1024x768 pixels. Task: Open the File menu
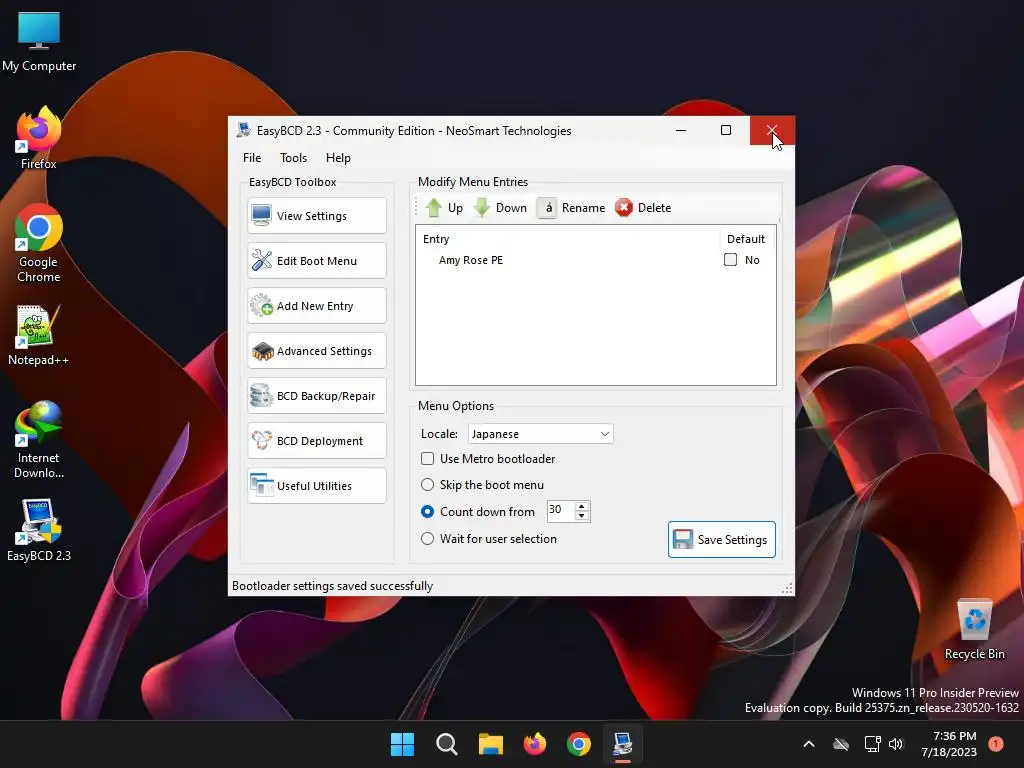pos(252,157)
